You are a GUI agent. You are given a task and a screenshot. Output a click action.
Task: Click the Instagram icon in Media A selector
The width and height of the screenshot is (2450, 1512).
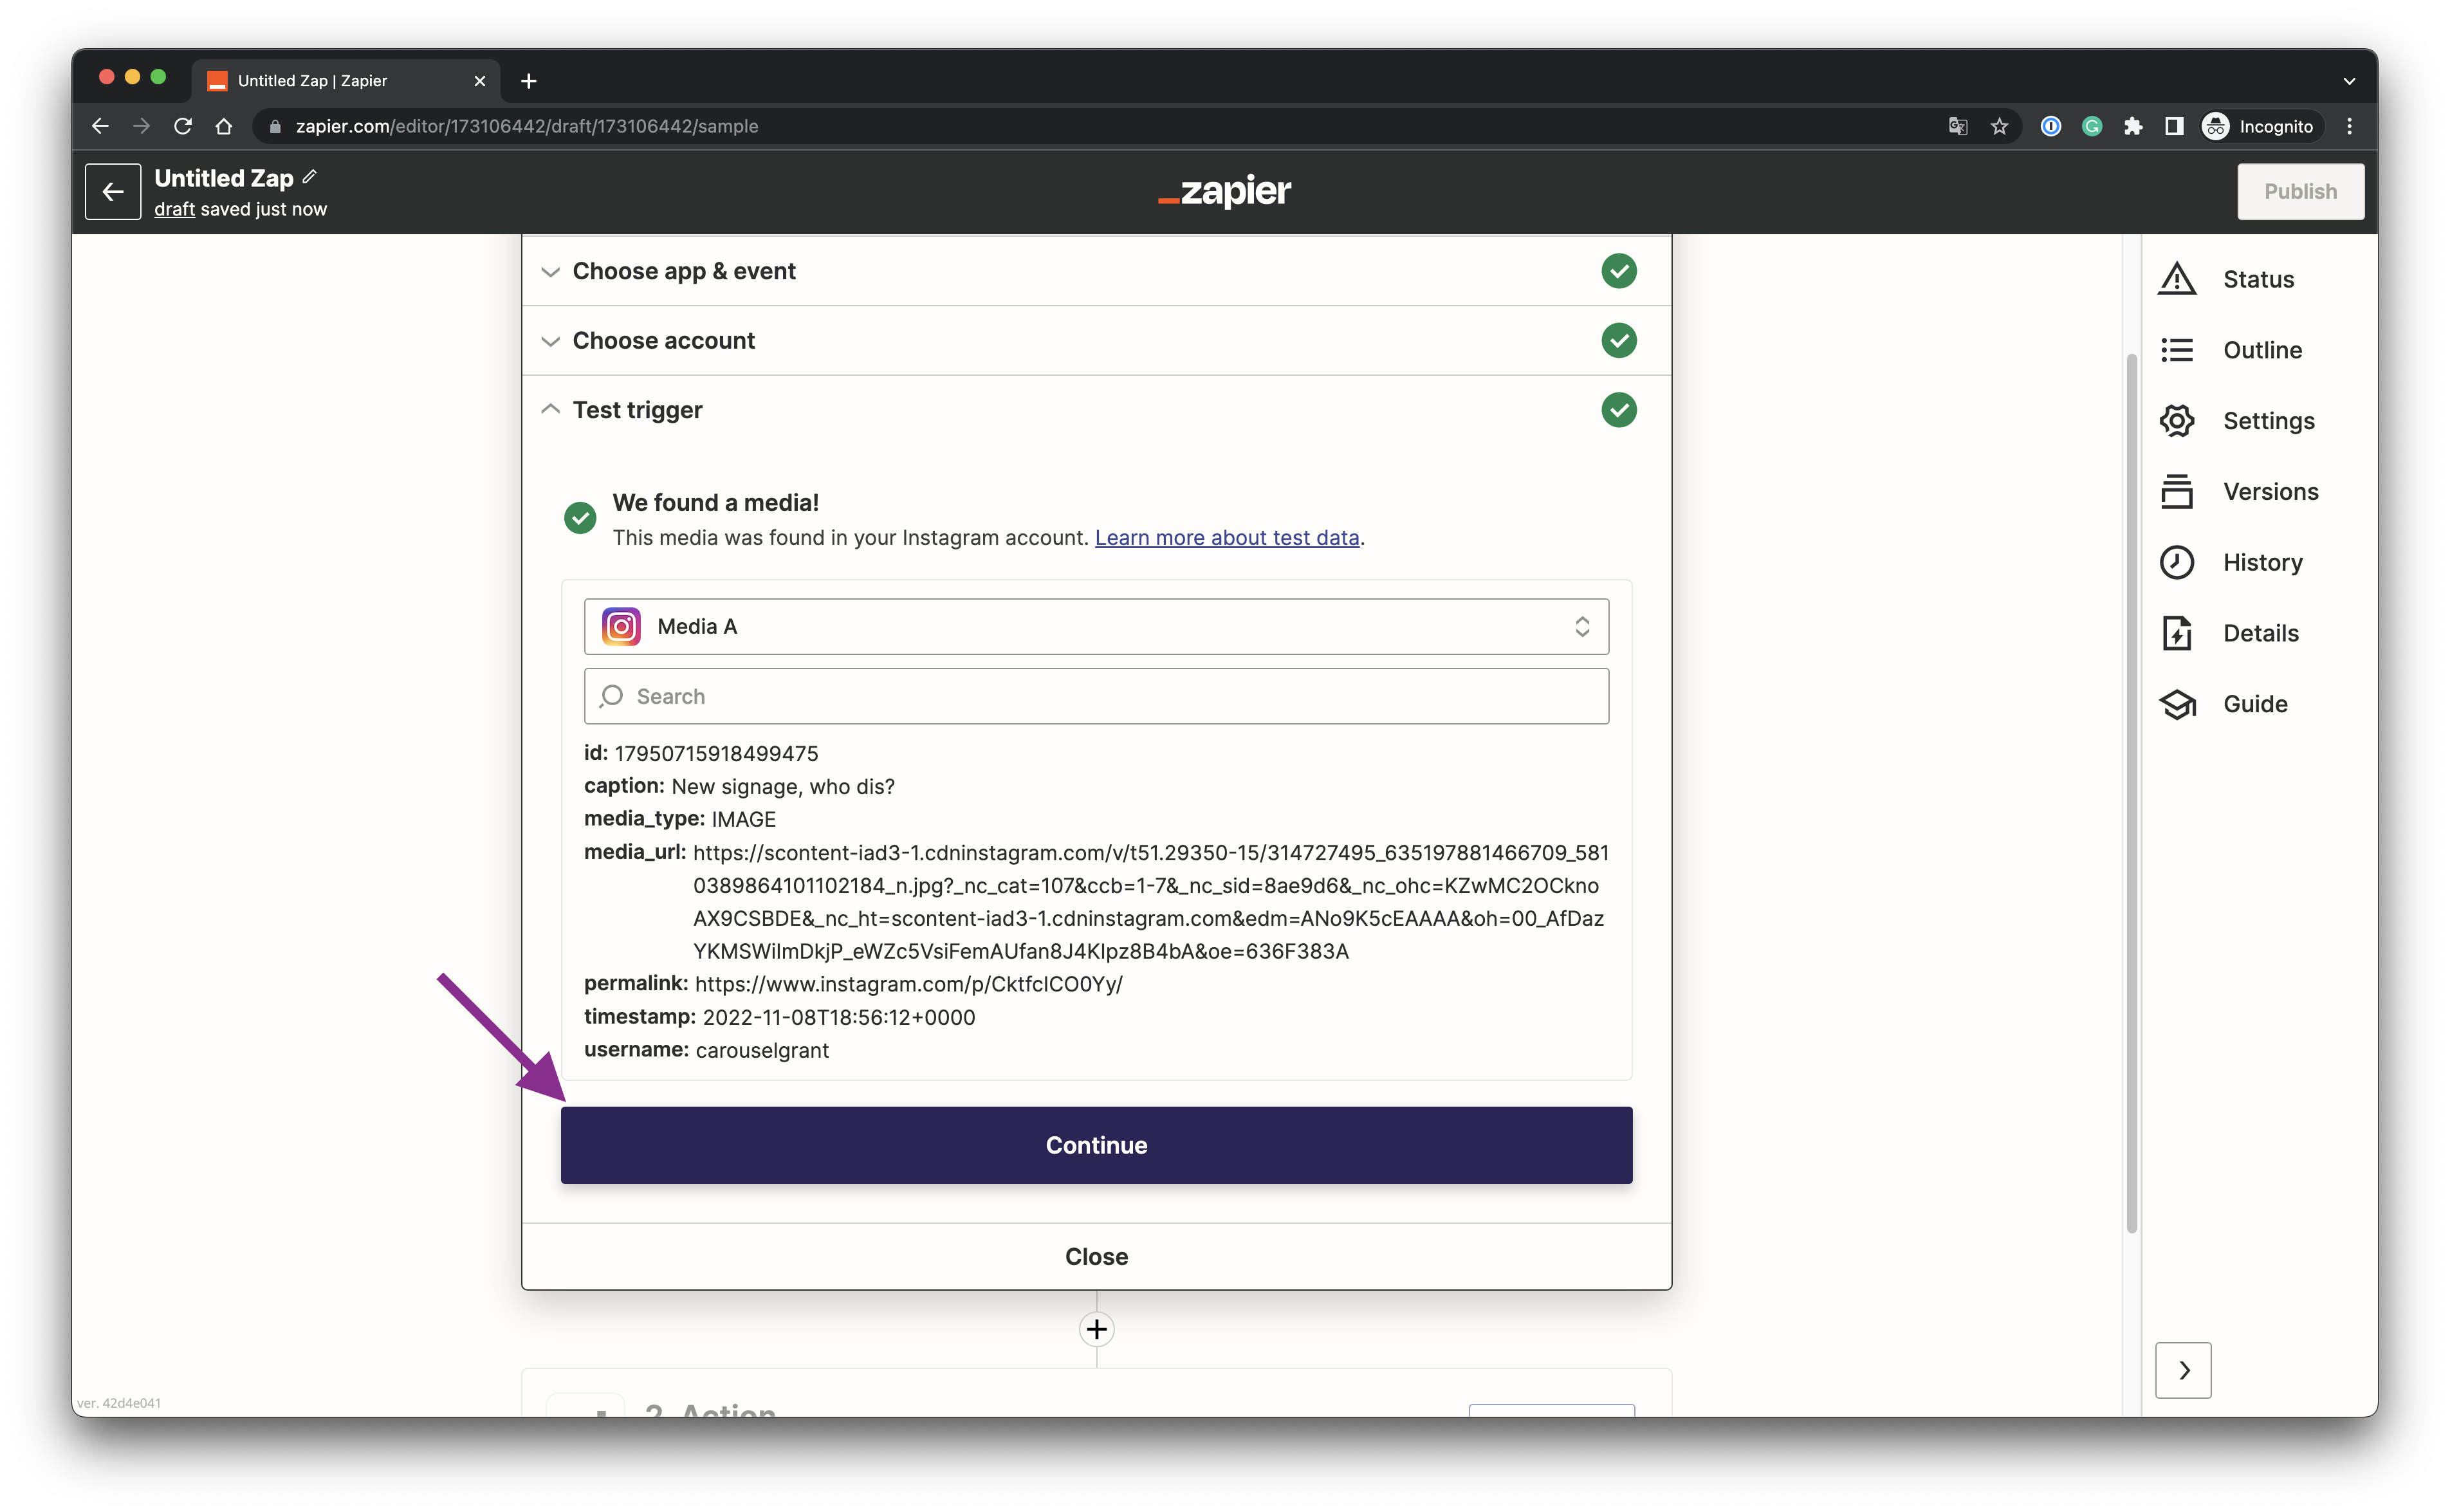pyautogui.click(x=621, y=626)
